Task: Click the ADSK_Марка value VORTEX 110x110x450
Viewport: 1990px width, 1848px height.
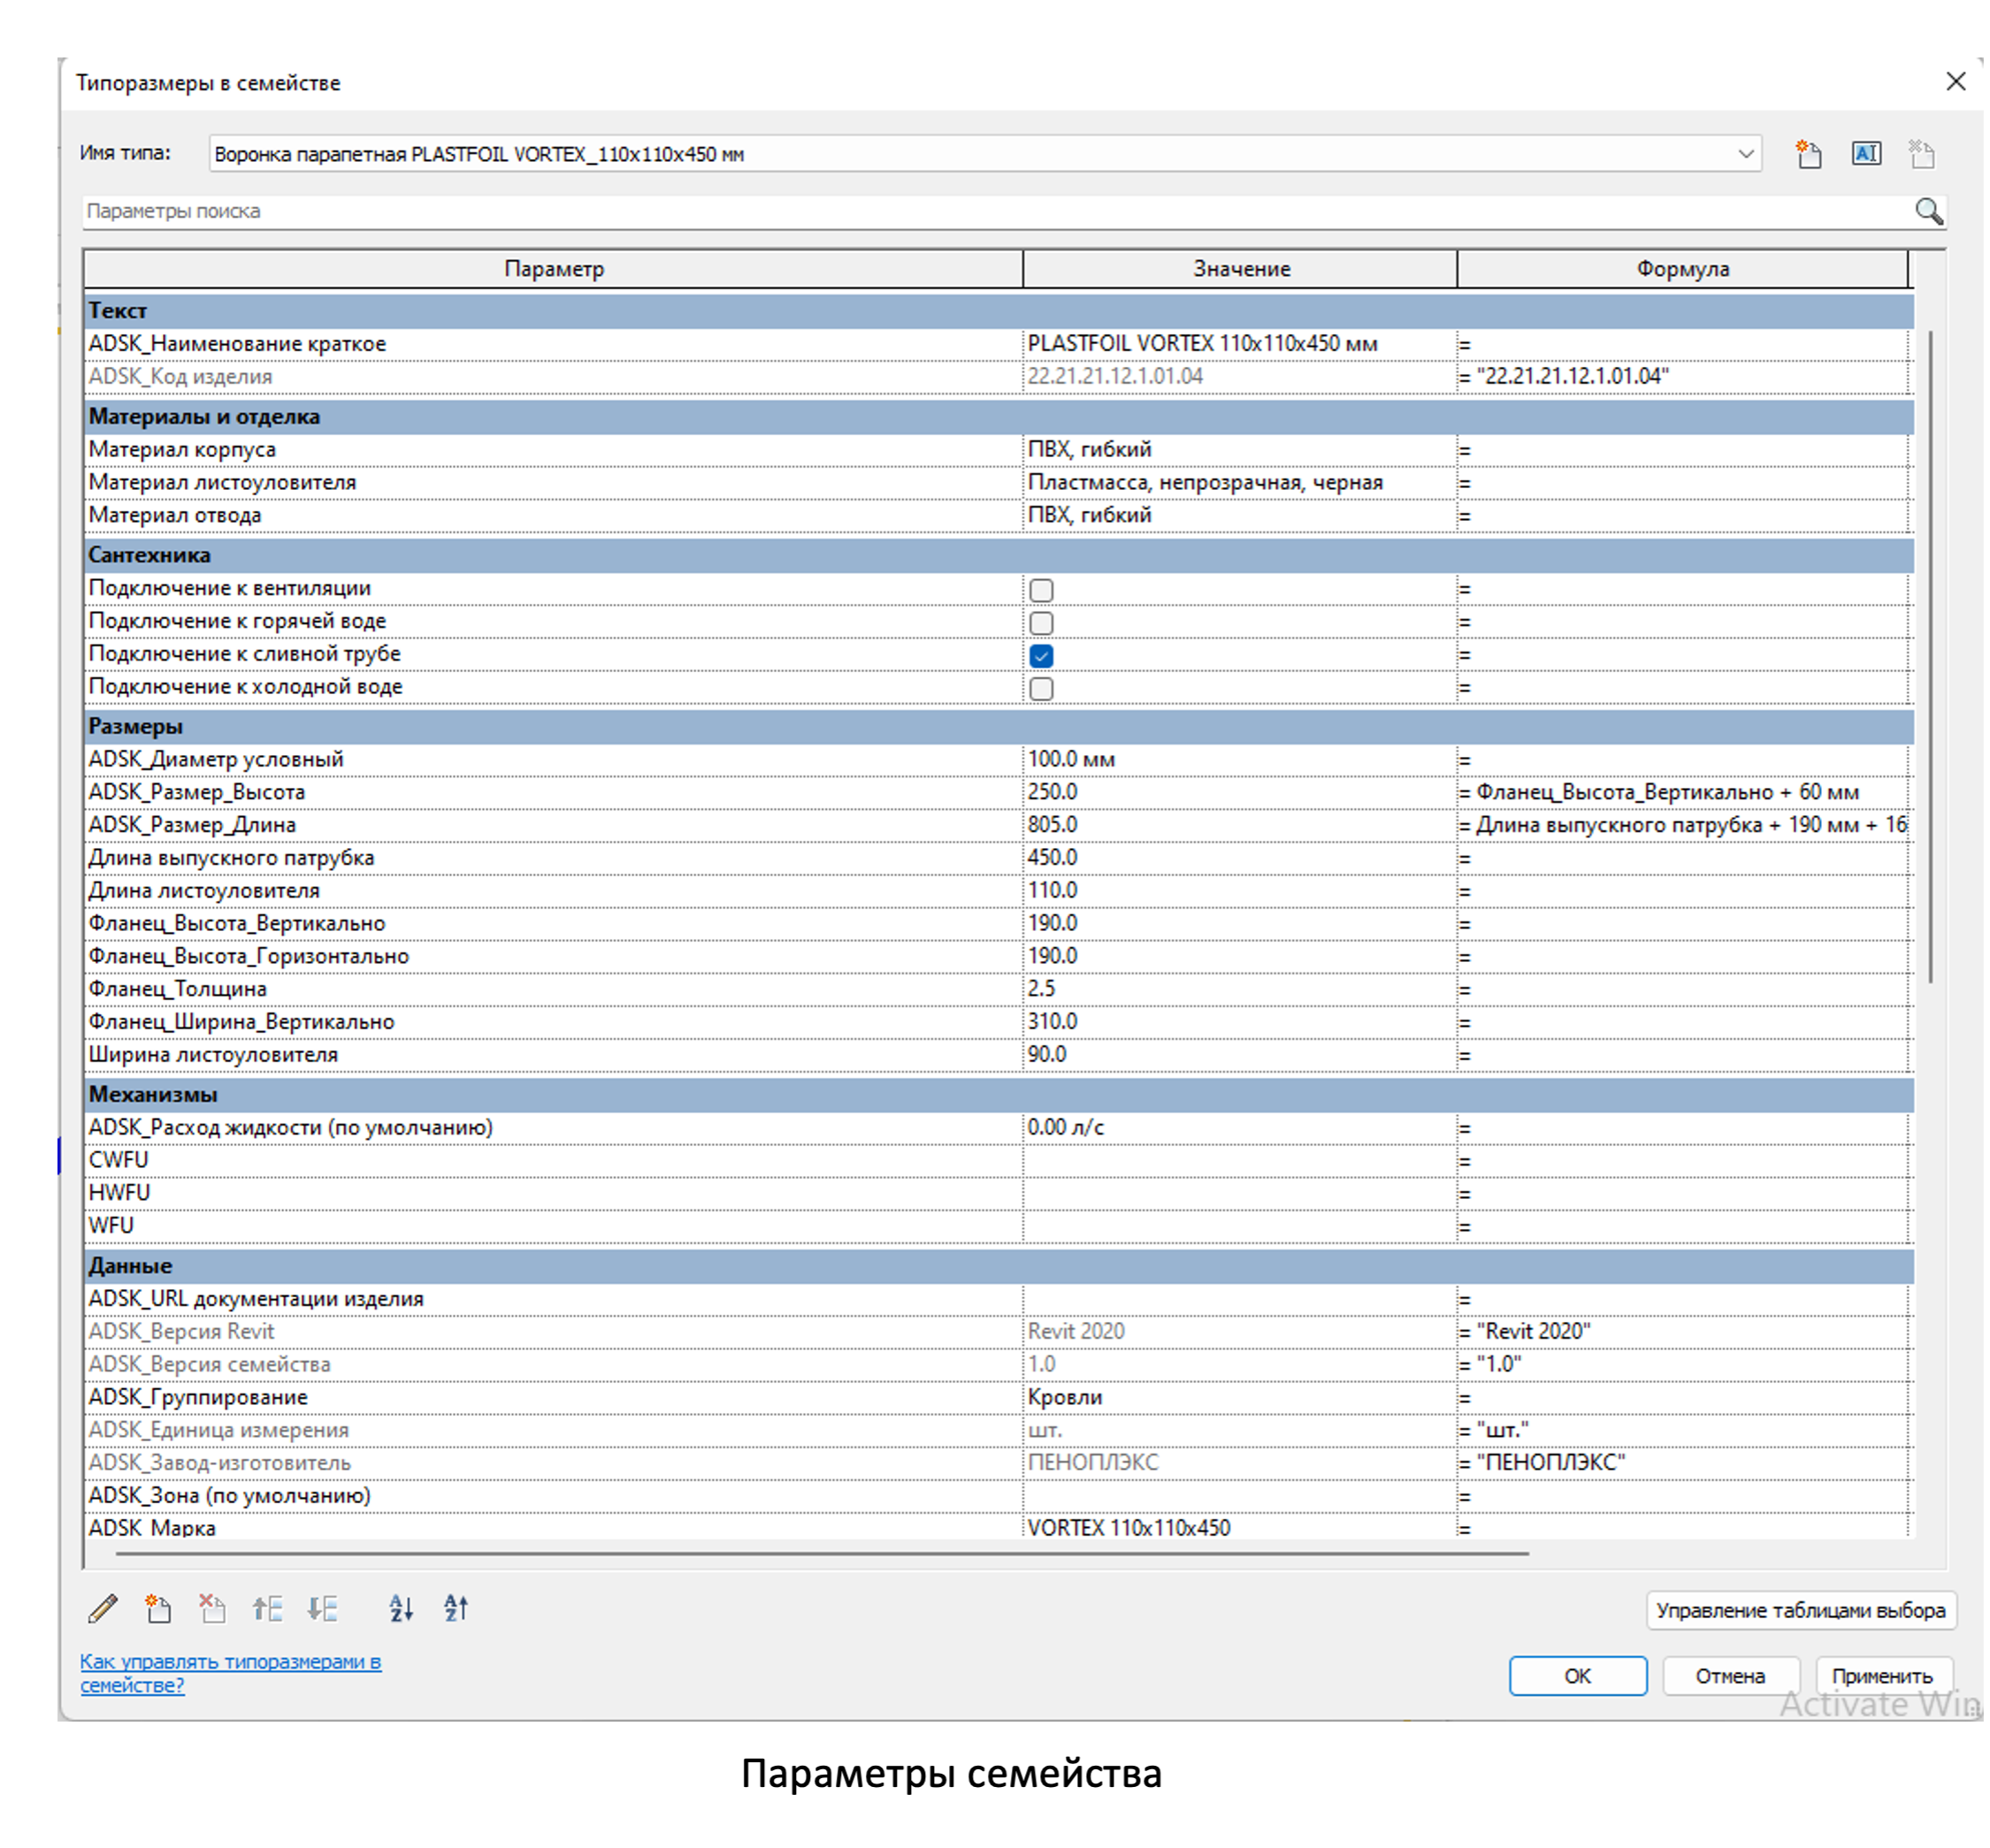Action: [1240, 1527]
